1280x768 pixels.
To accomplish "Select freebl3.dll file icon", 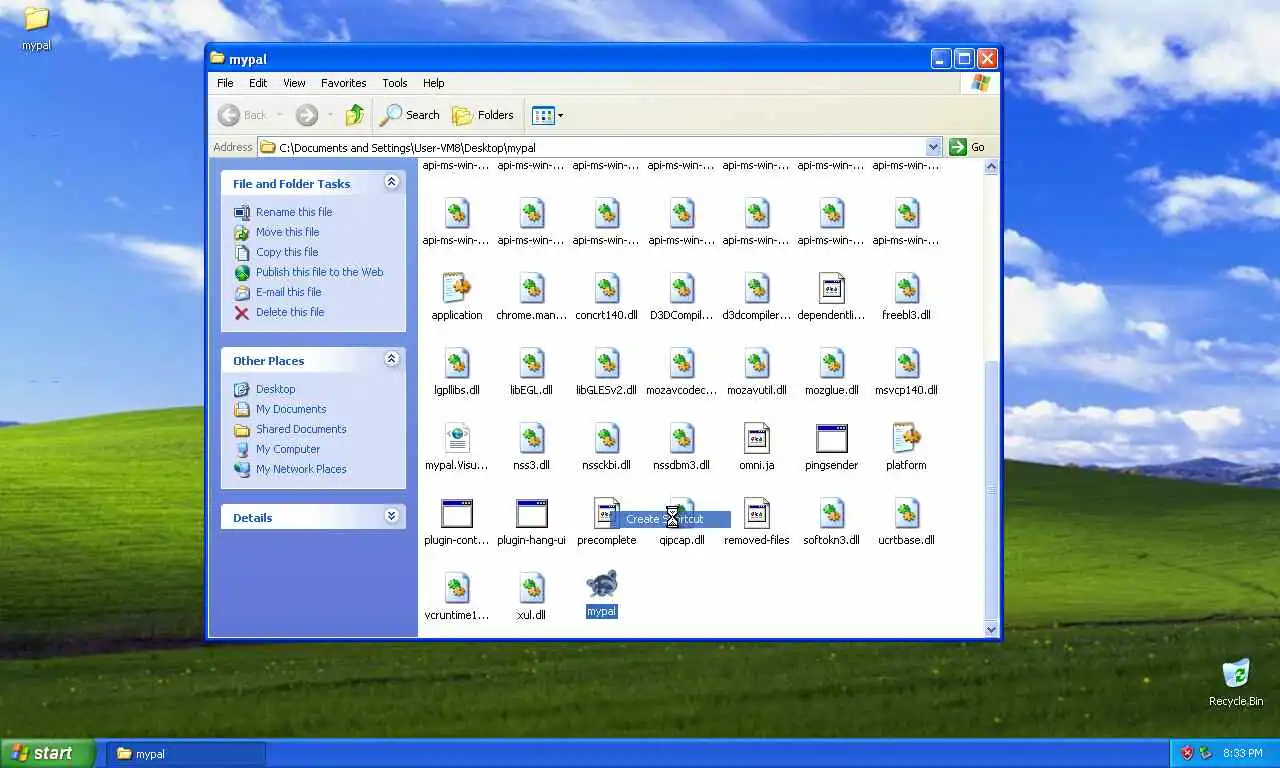I will click(907, 288).
